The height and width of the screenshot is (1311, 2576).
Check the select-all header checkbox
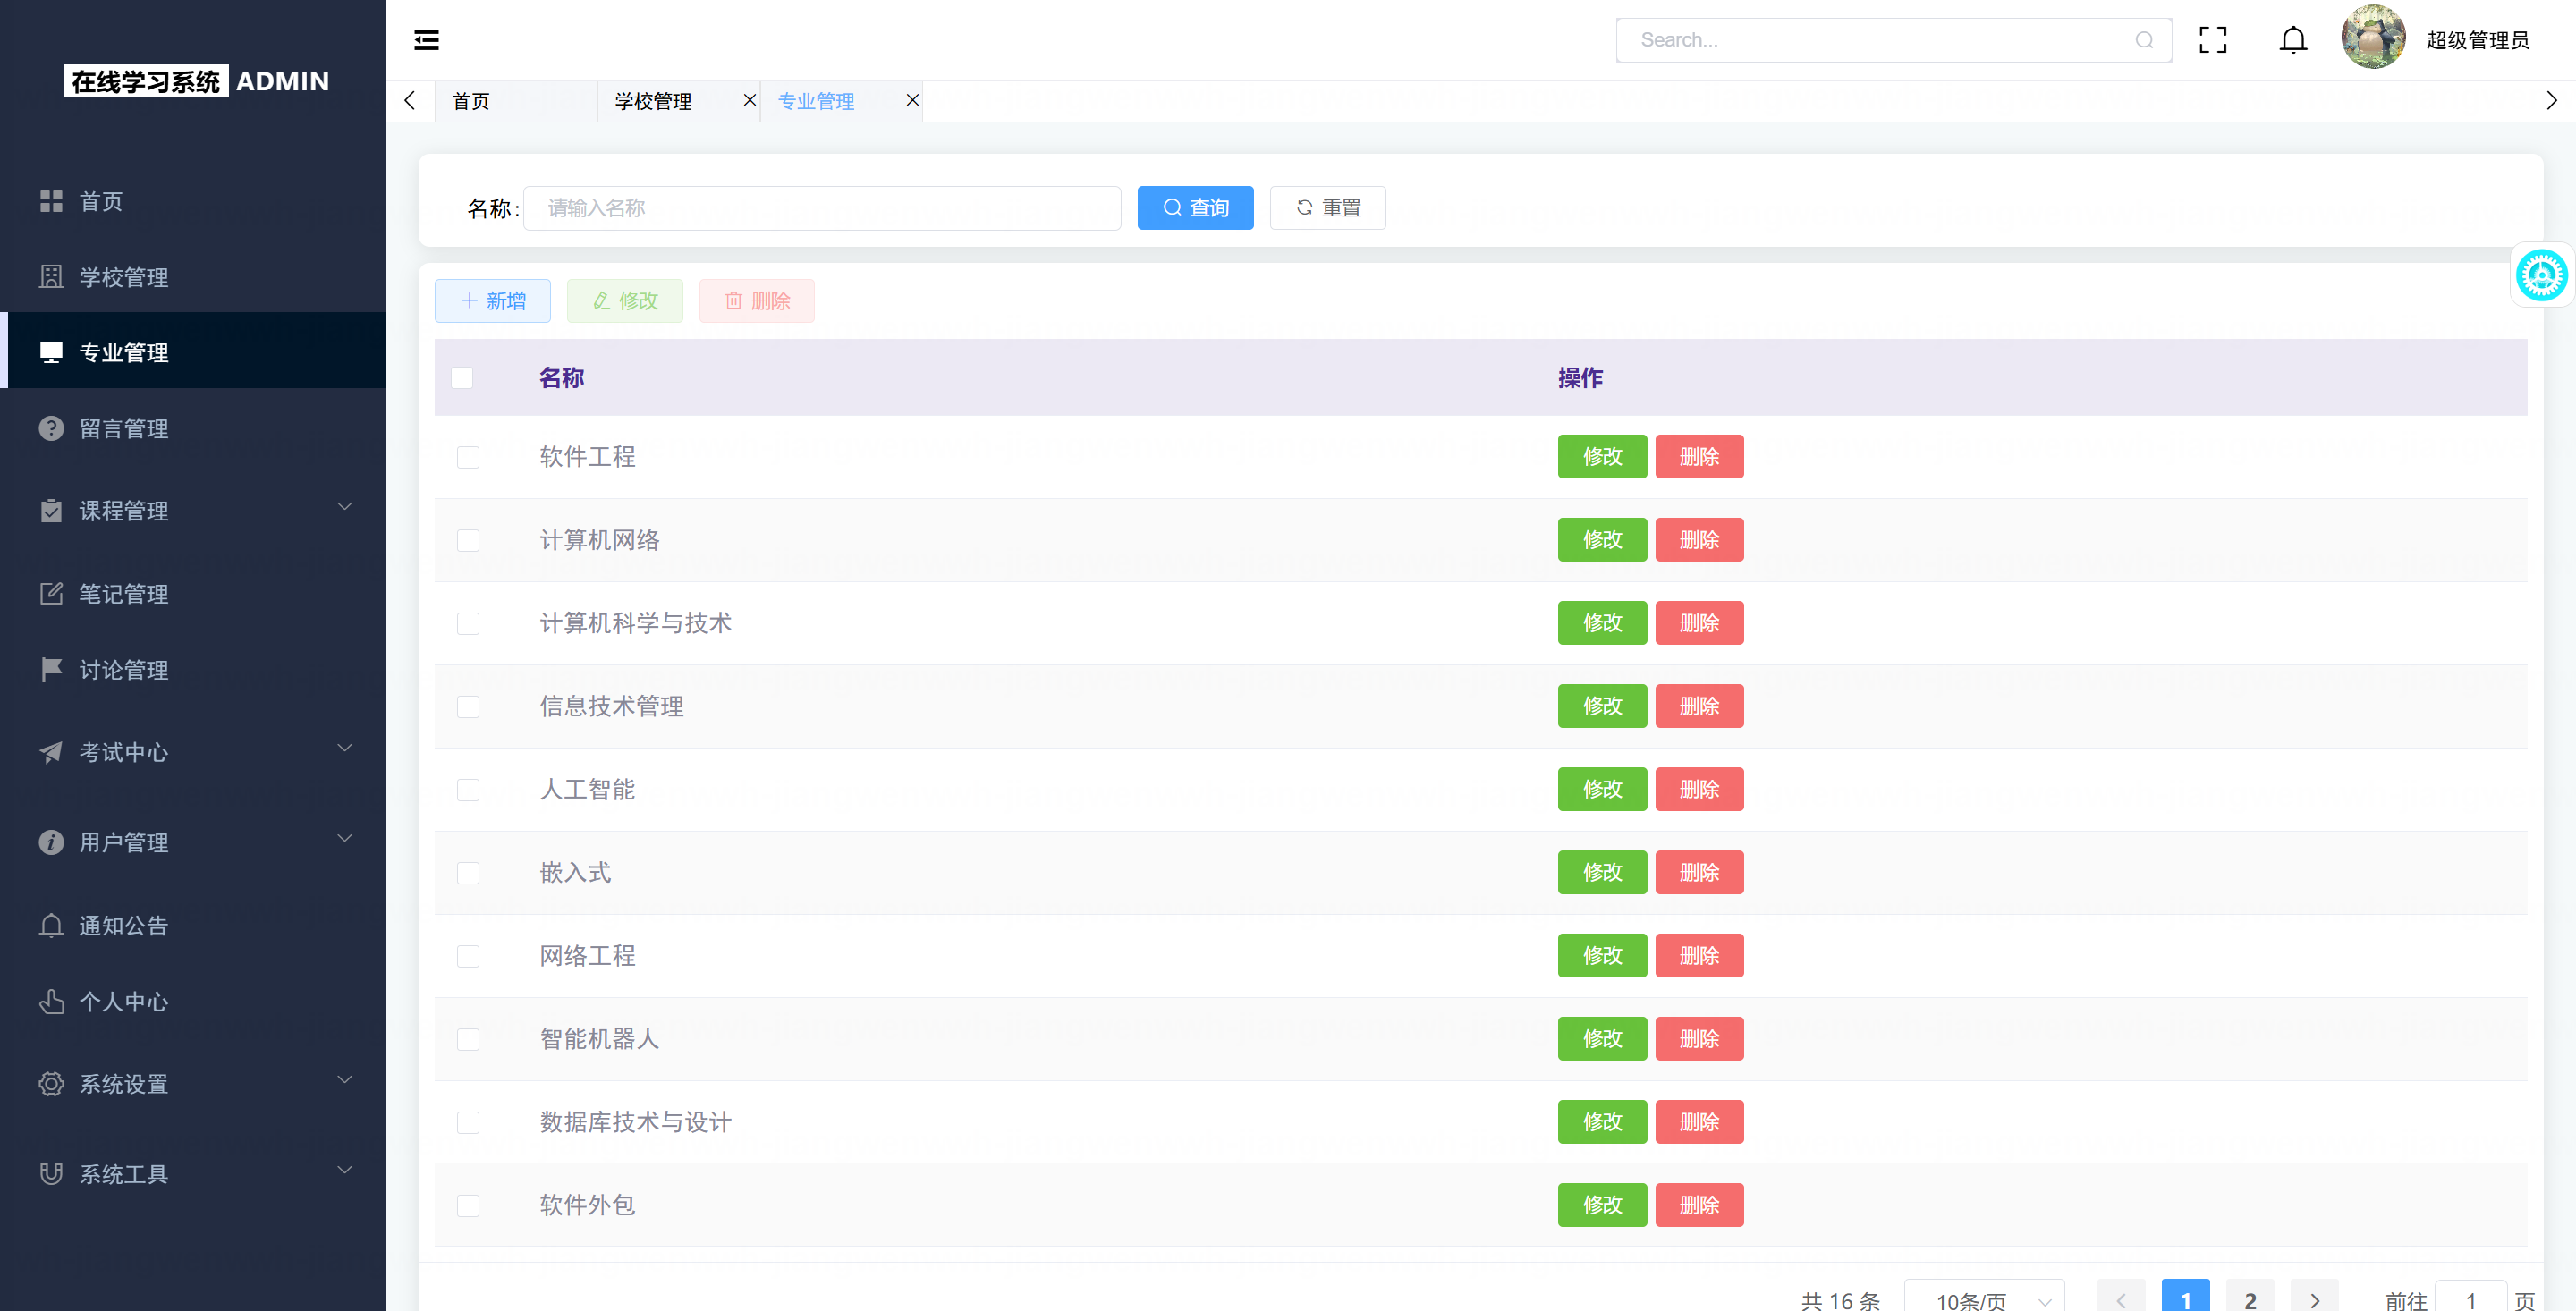tap(462, 378)
